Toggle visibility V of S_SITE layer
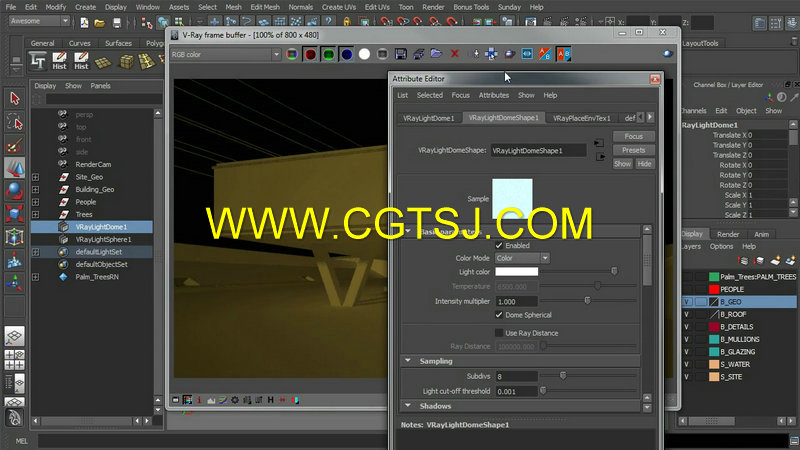 [687, 377]
